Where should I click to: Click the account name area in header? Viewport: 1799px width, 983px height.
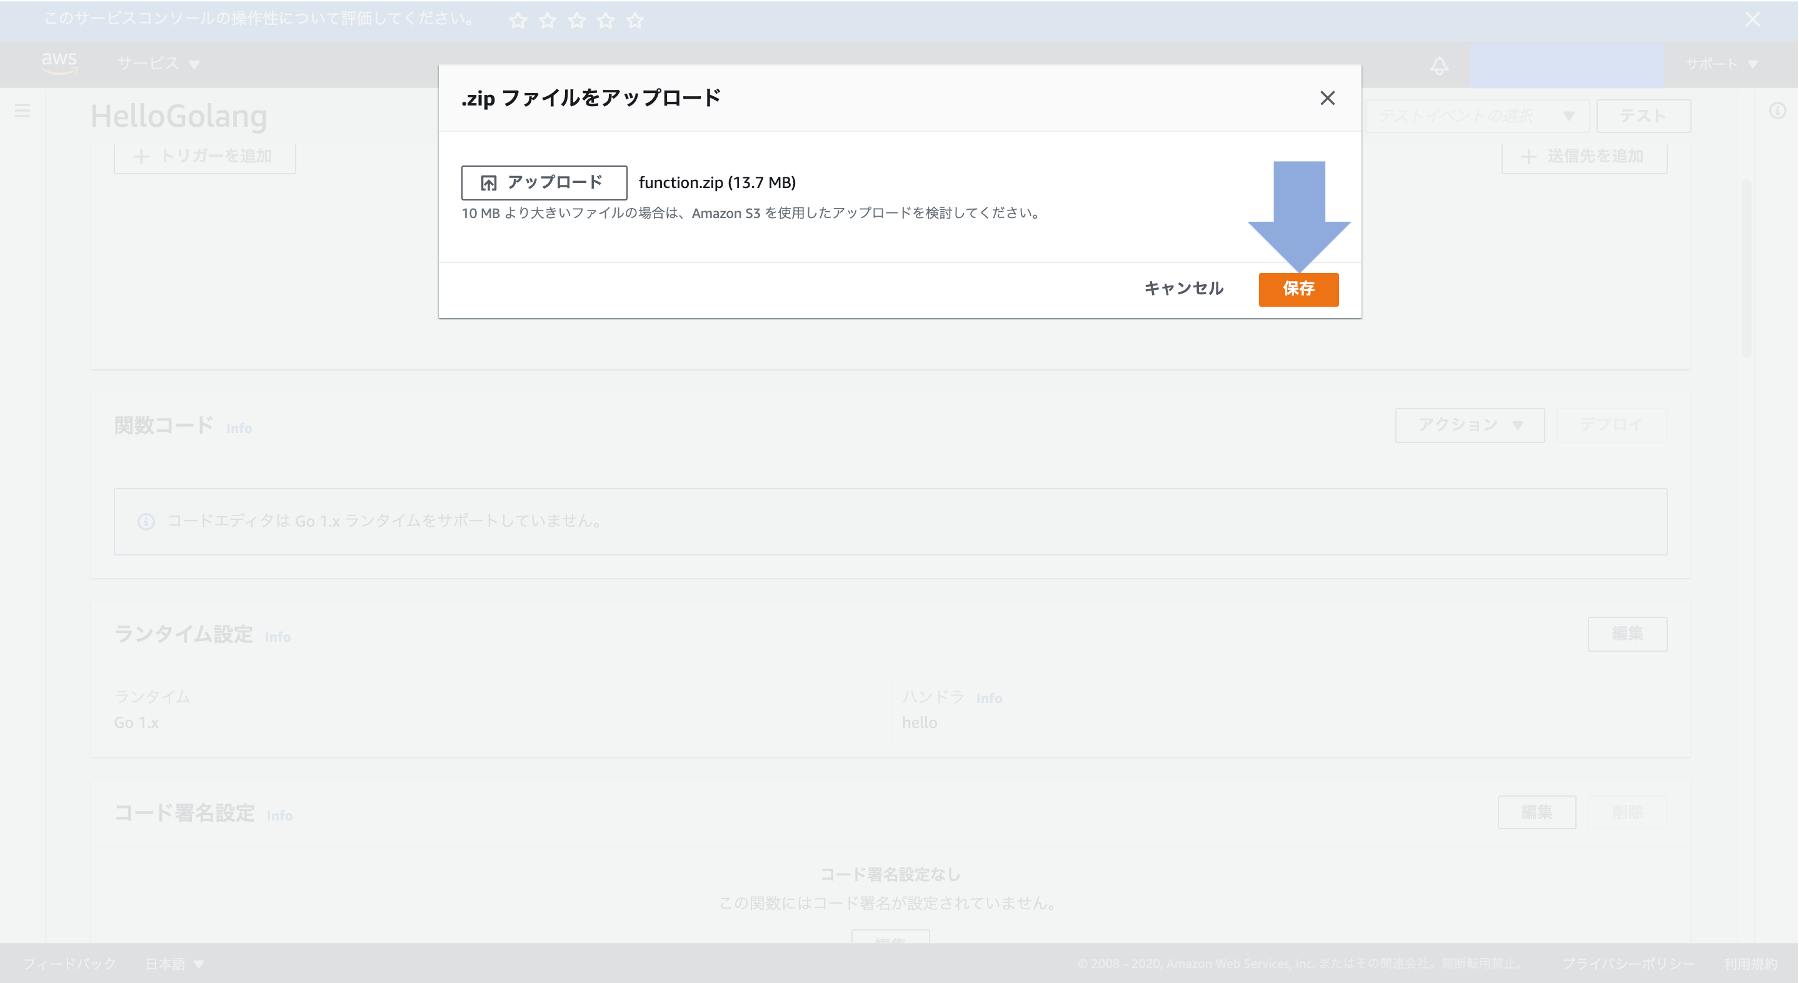[x=1566, y=64]
